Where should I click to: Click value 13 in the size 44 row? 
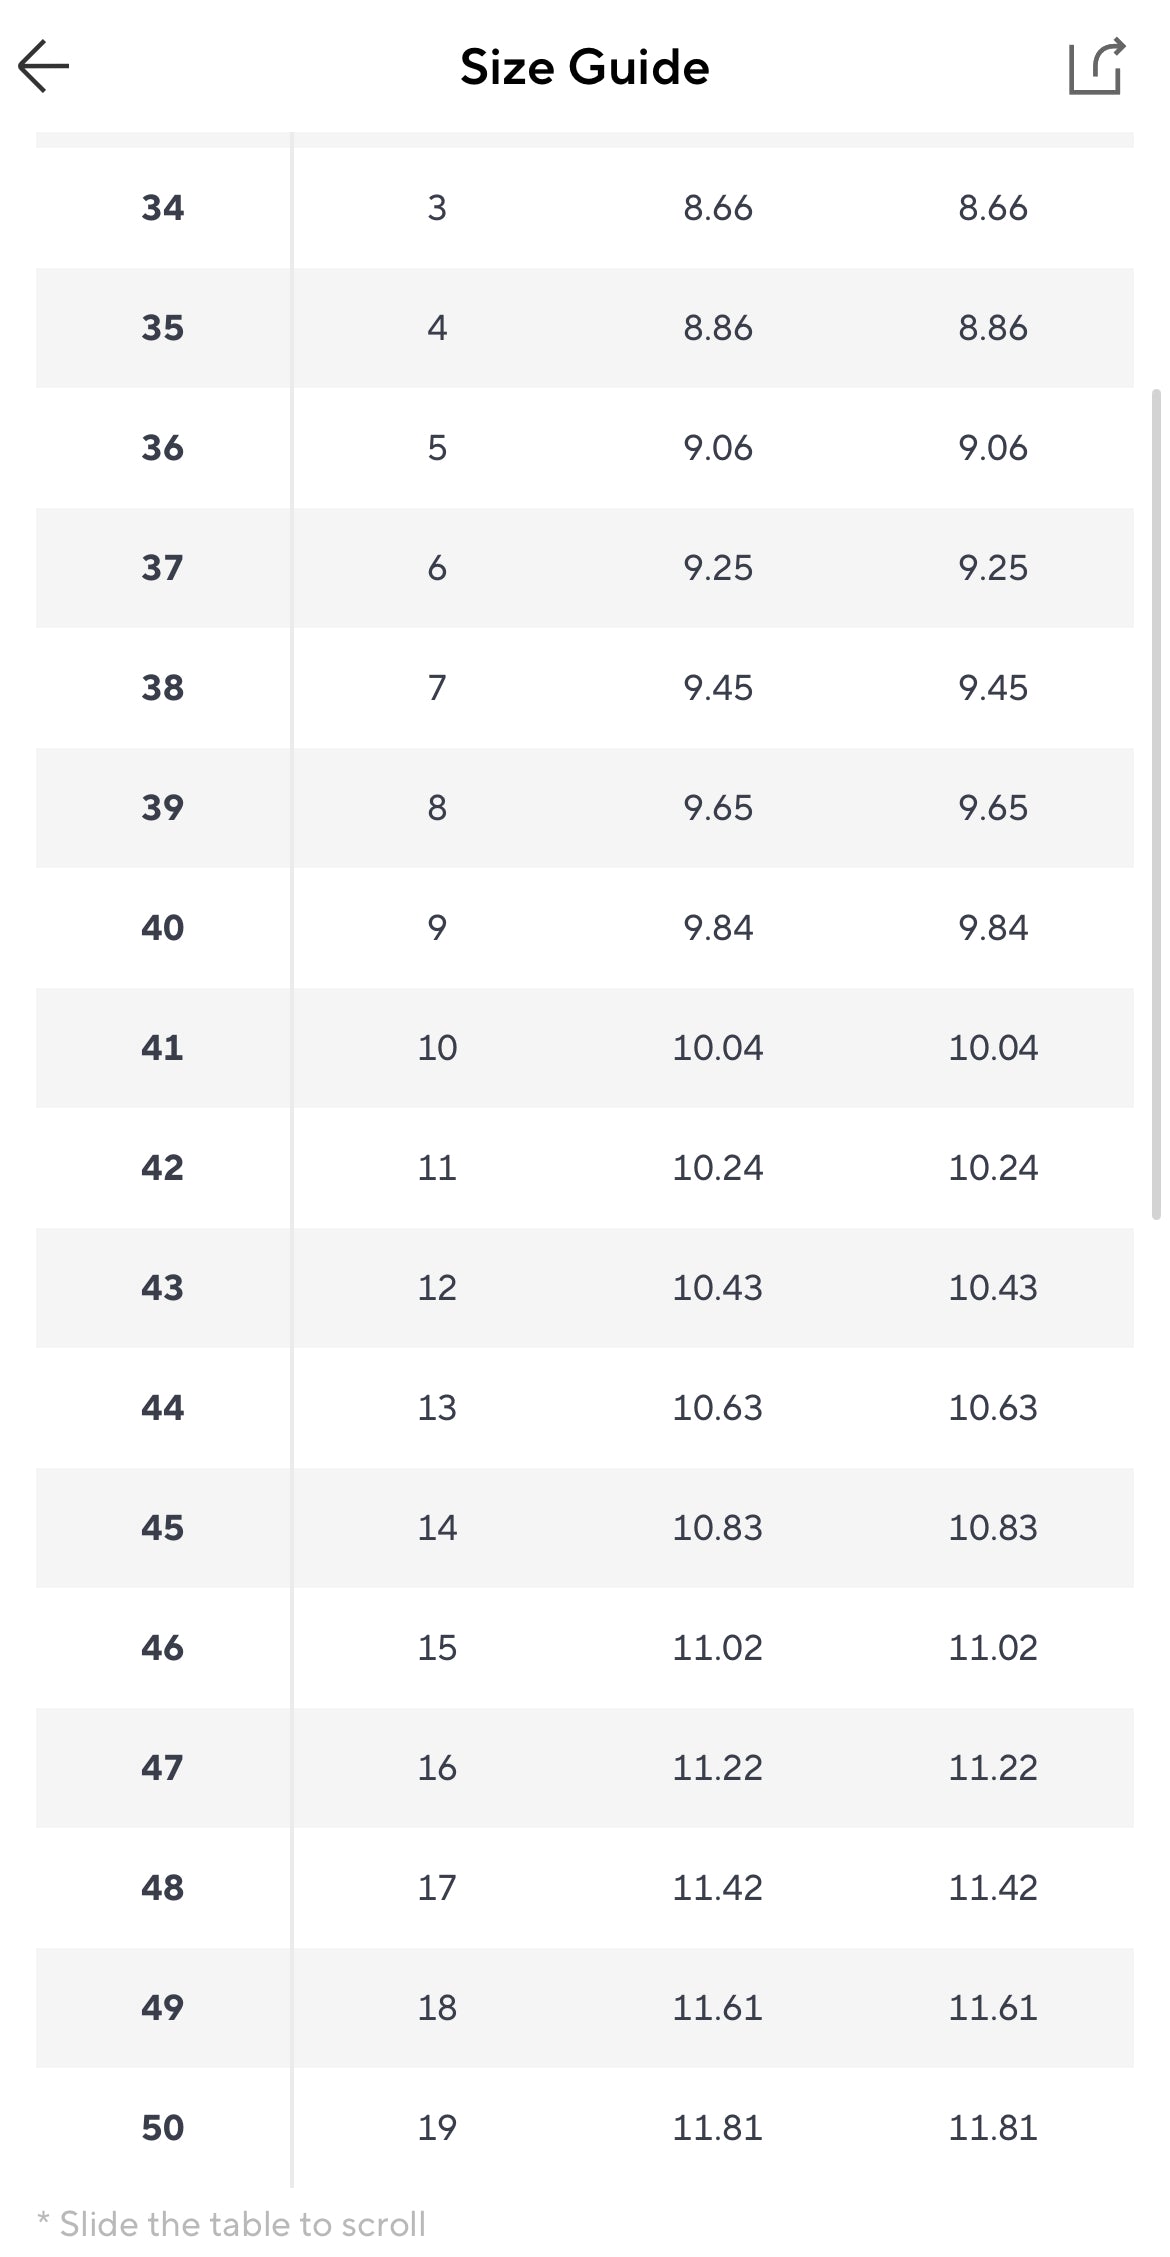click(437, 1408)
